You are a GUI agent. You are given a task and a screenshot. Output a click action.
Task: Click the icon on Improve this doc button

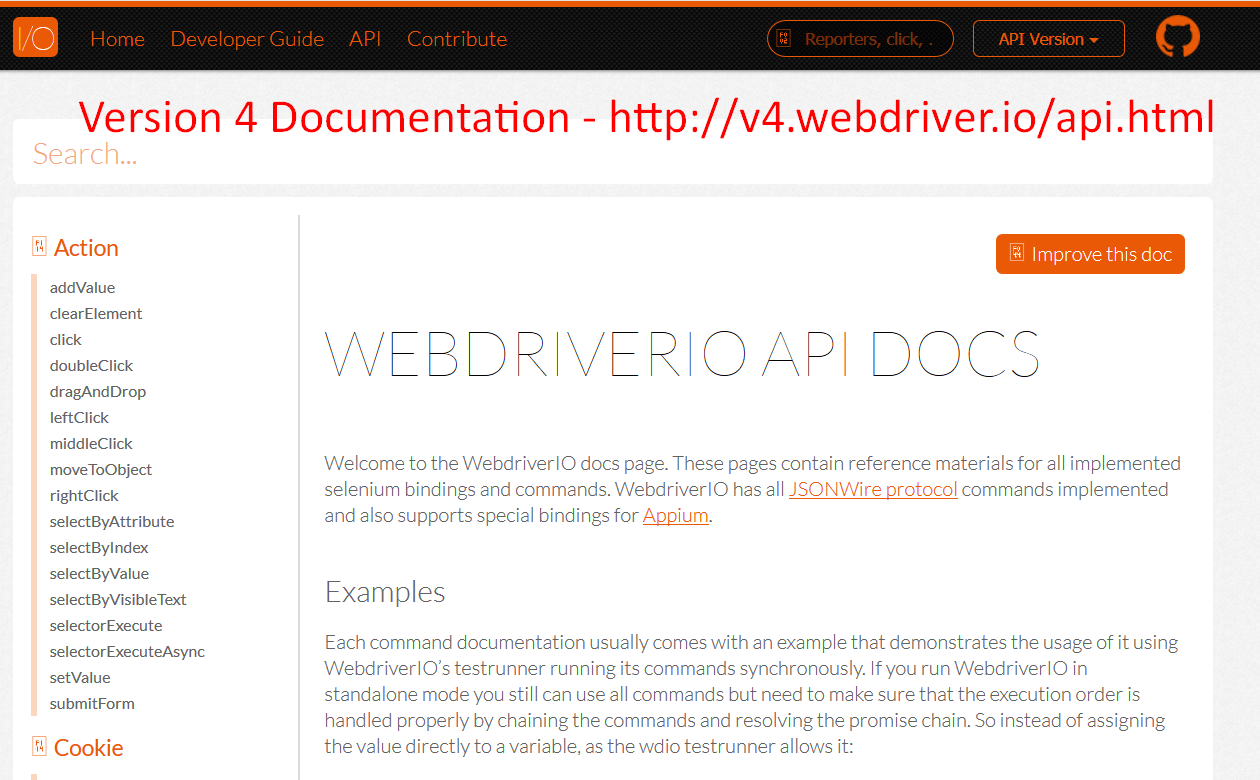point(1016,253)
